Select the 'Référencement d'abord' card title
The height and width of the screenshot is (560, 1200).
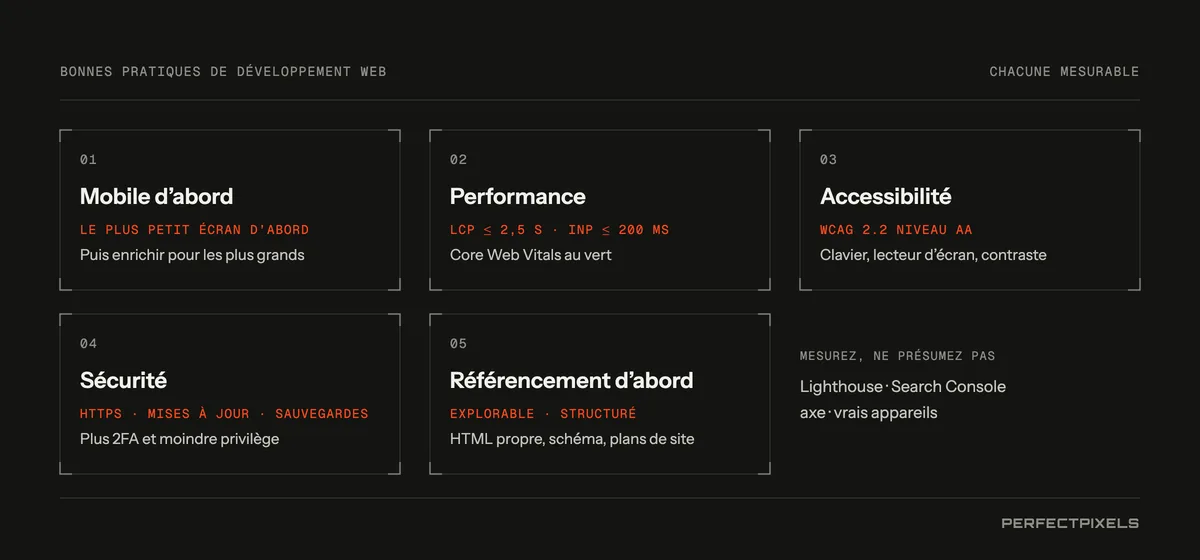571,380
